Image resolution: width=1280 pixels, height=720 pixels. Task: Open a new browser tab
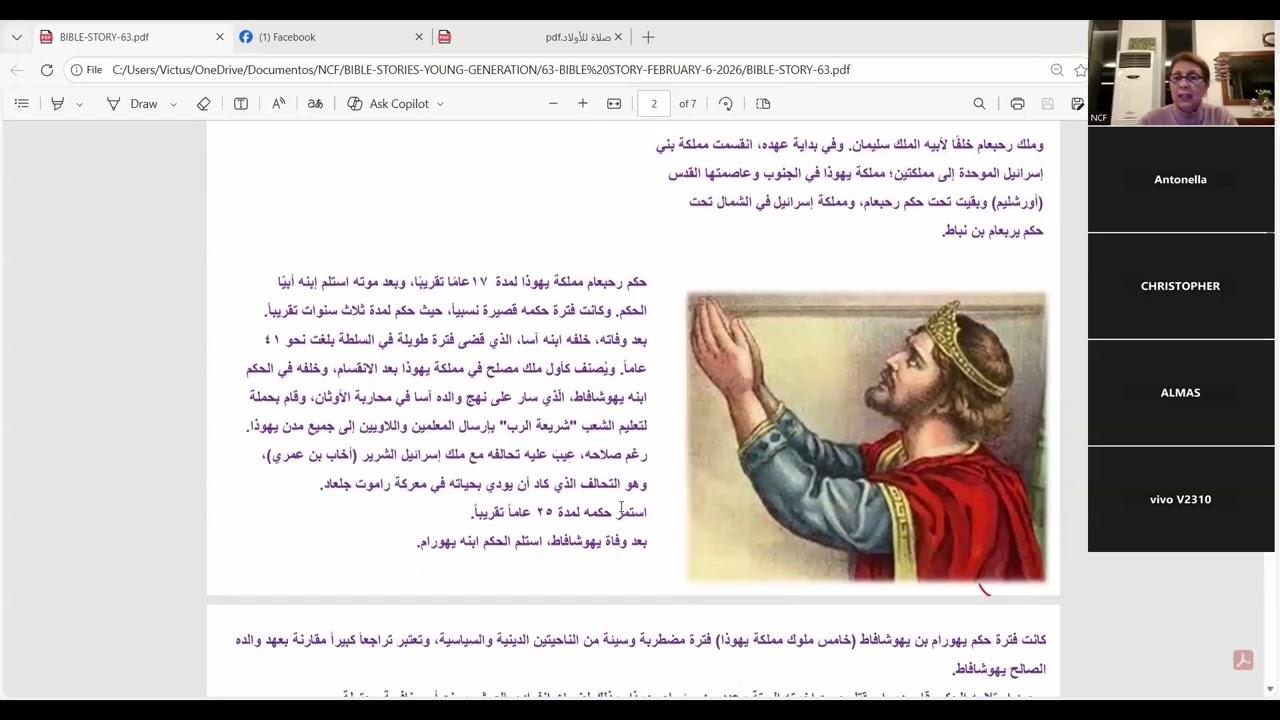pyautogui.click(x=648, y=37)
